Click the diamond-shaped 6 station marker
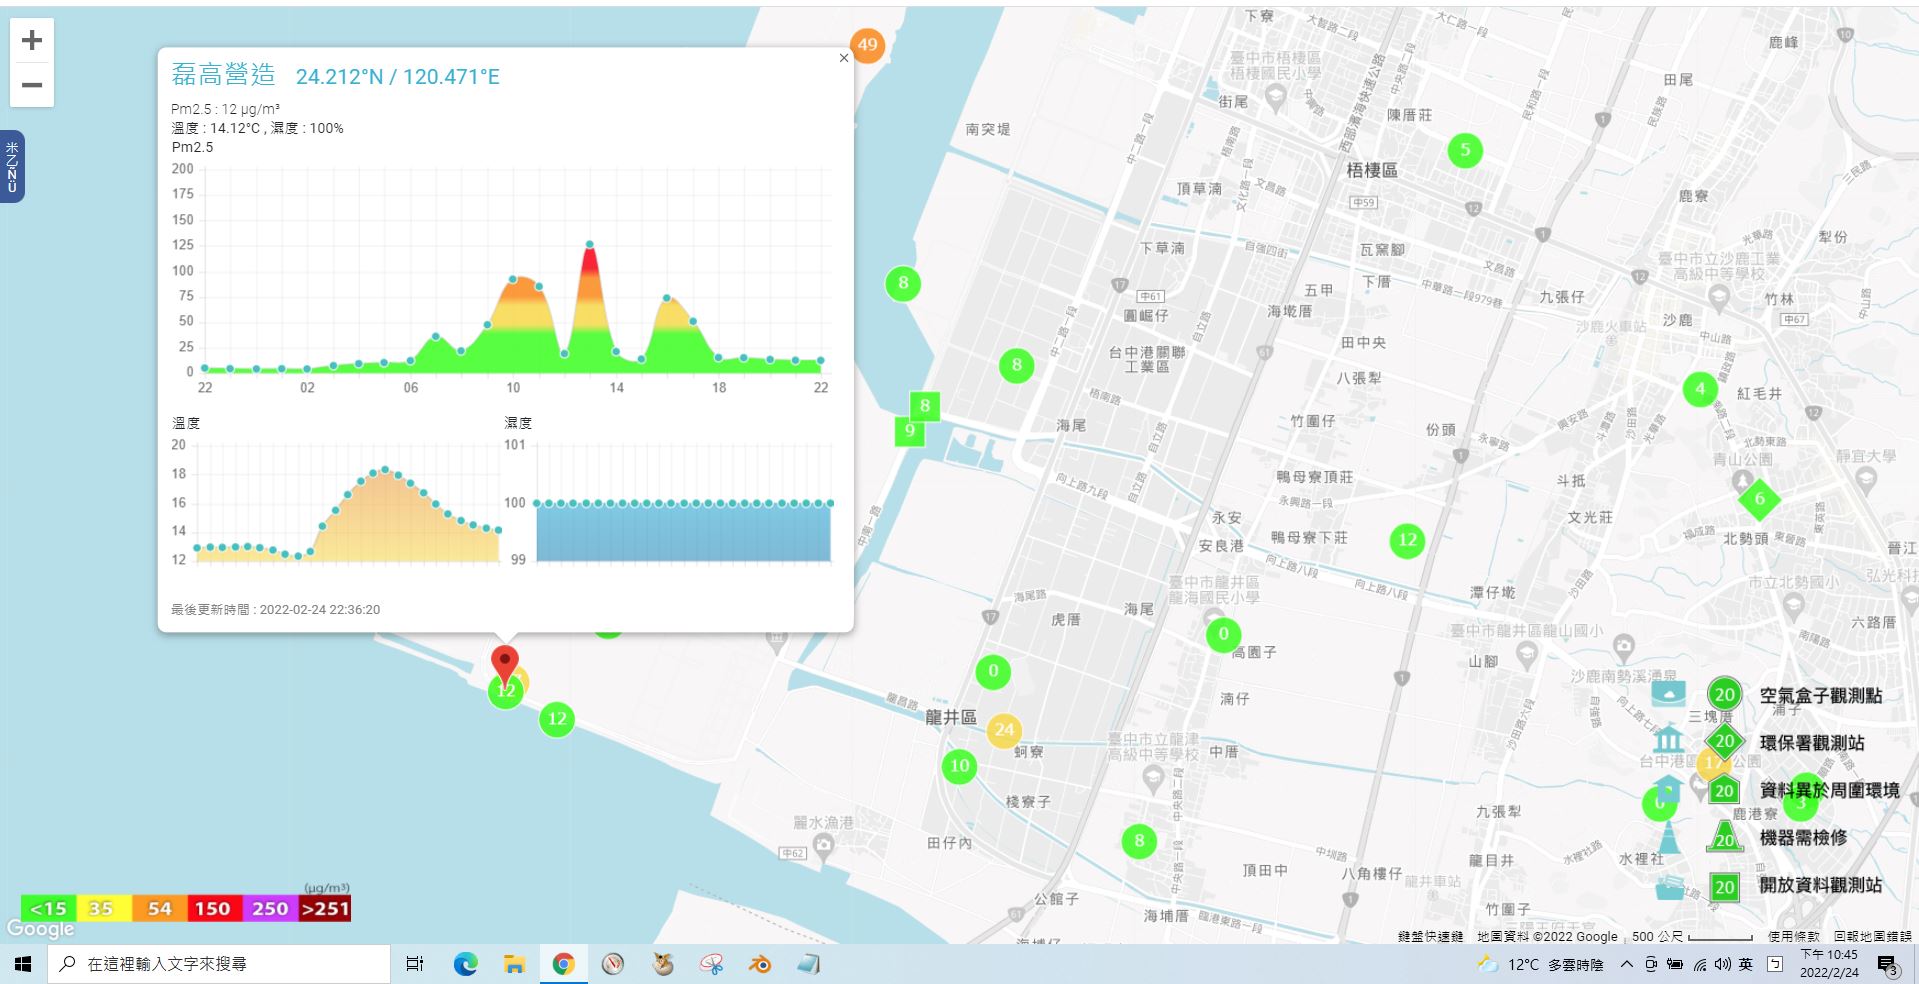This screenshot has height=984, width=1919. pyautogui.click(x=1759, y=499)
